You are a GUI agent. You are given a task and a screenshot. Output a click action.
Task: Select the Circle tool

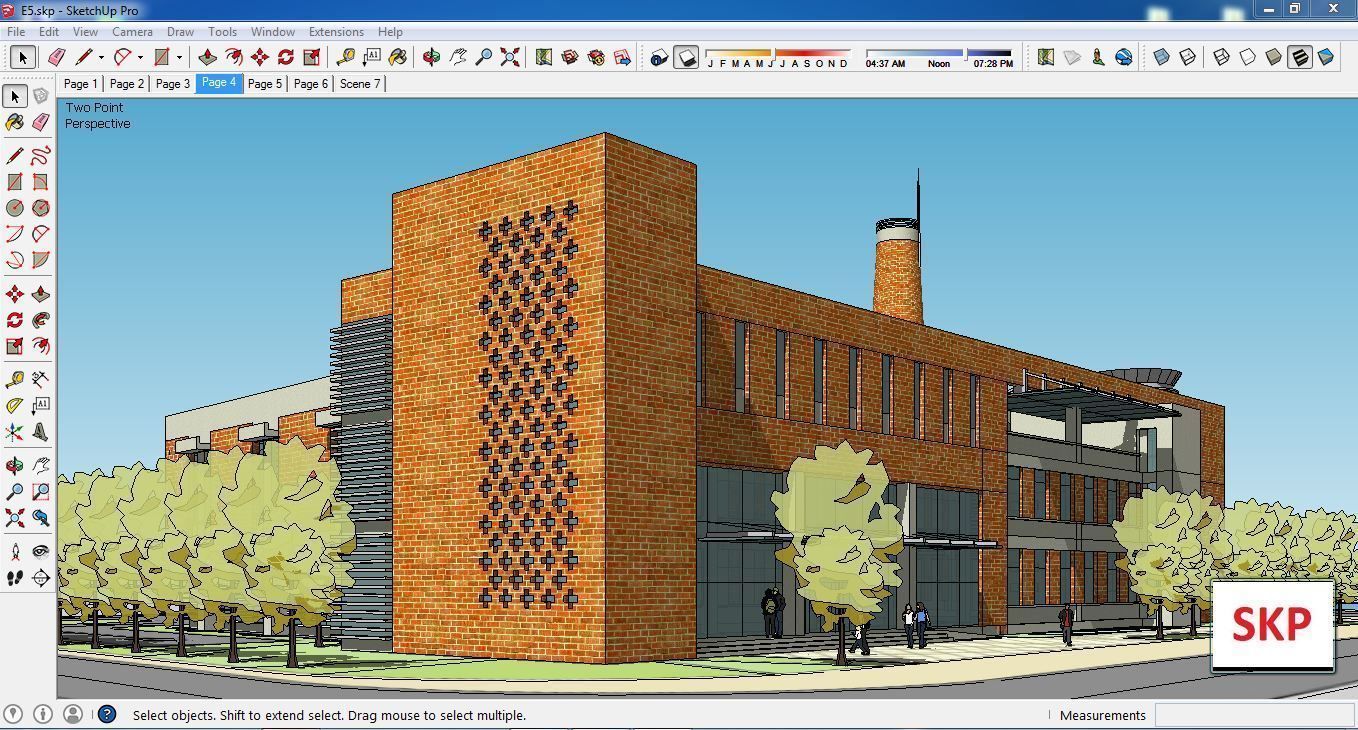[15, 208]
